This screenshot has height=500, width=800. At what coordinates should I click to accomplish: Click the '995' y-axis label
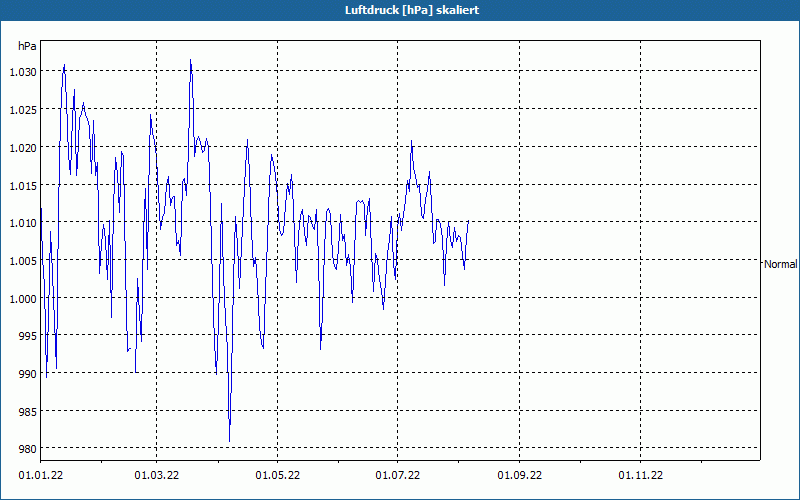click(x=28, y=336)
